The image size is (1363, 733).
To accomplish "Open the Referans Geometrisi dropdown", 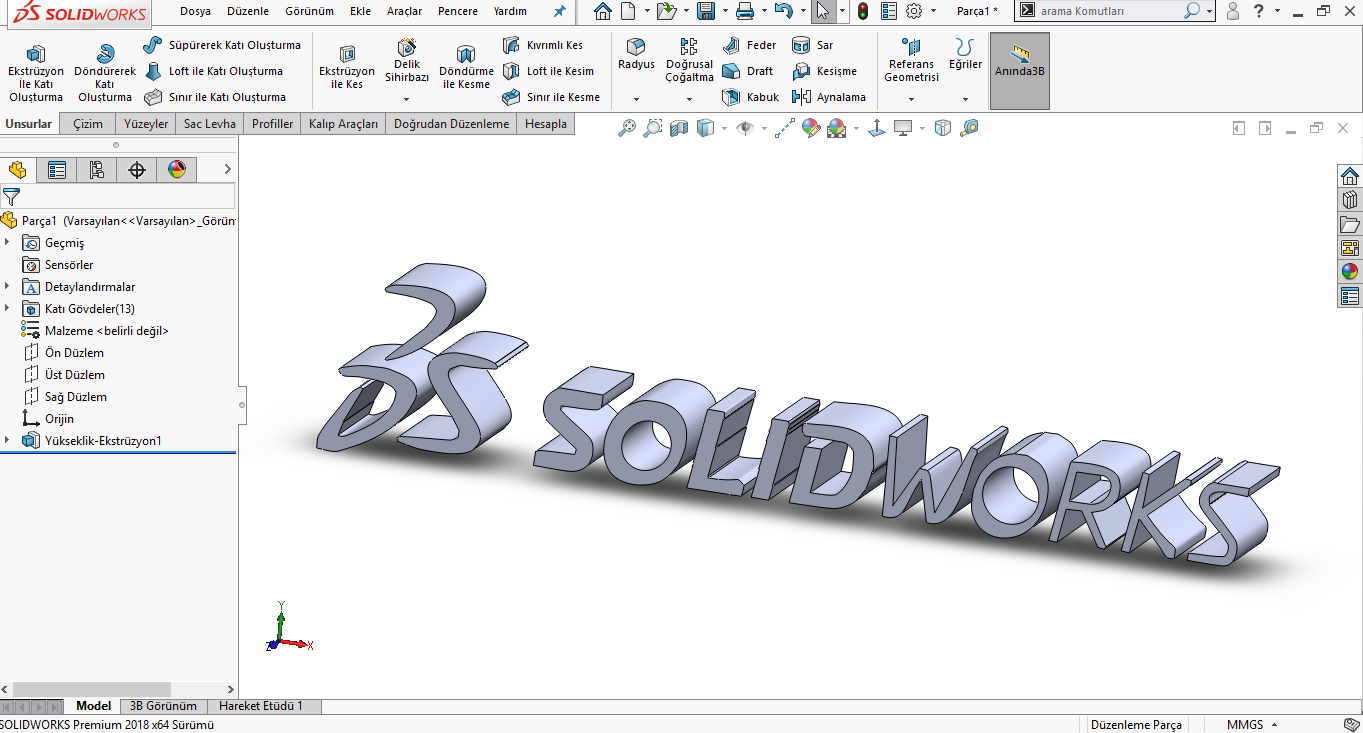I will point(911,99).
